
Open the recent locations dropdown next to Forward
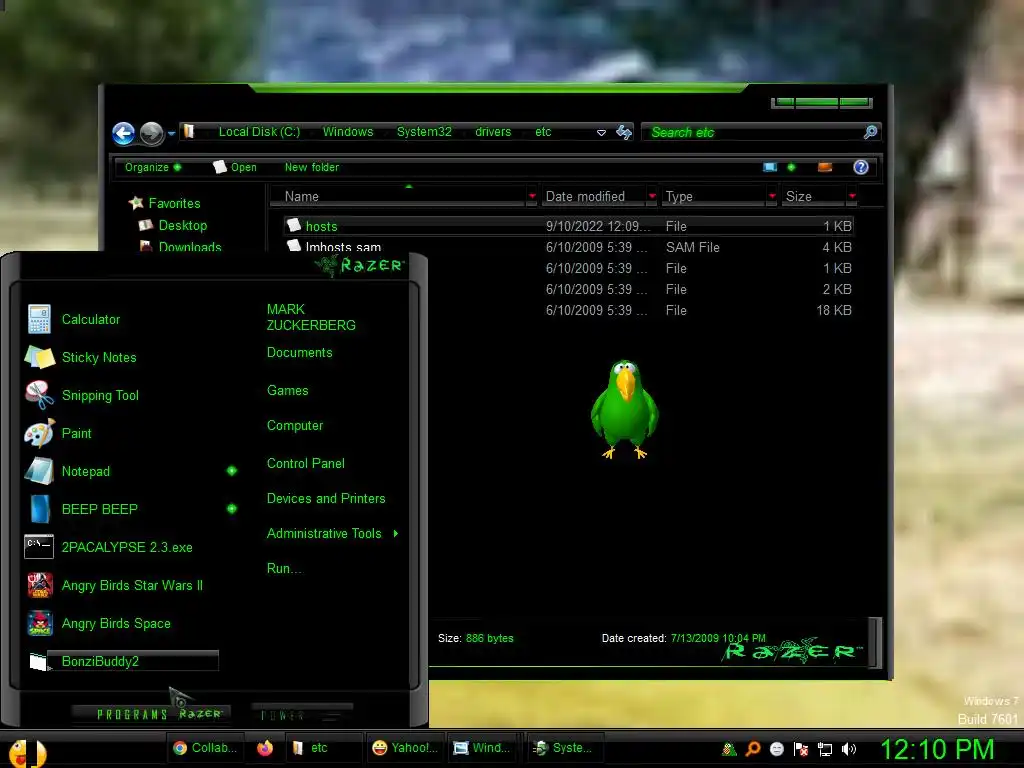coord(171,134)
